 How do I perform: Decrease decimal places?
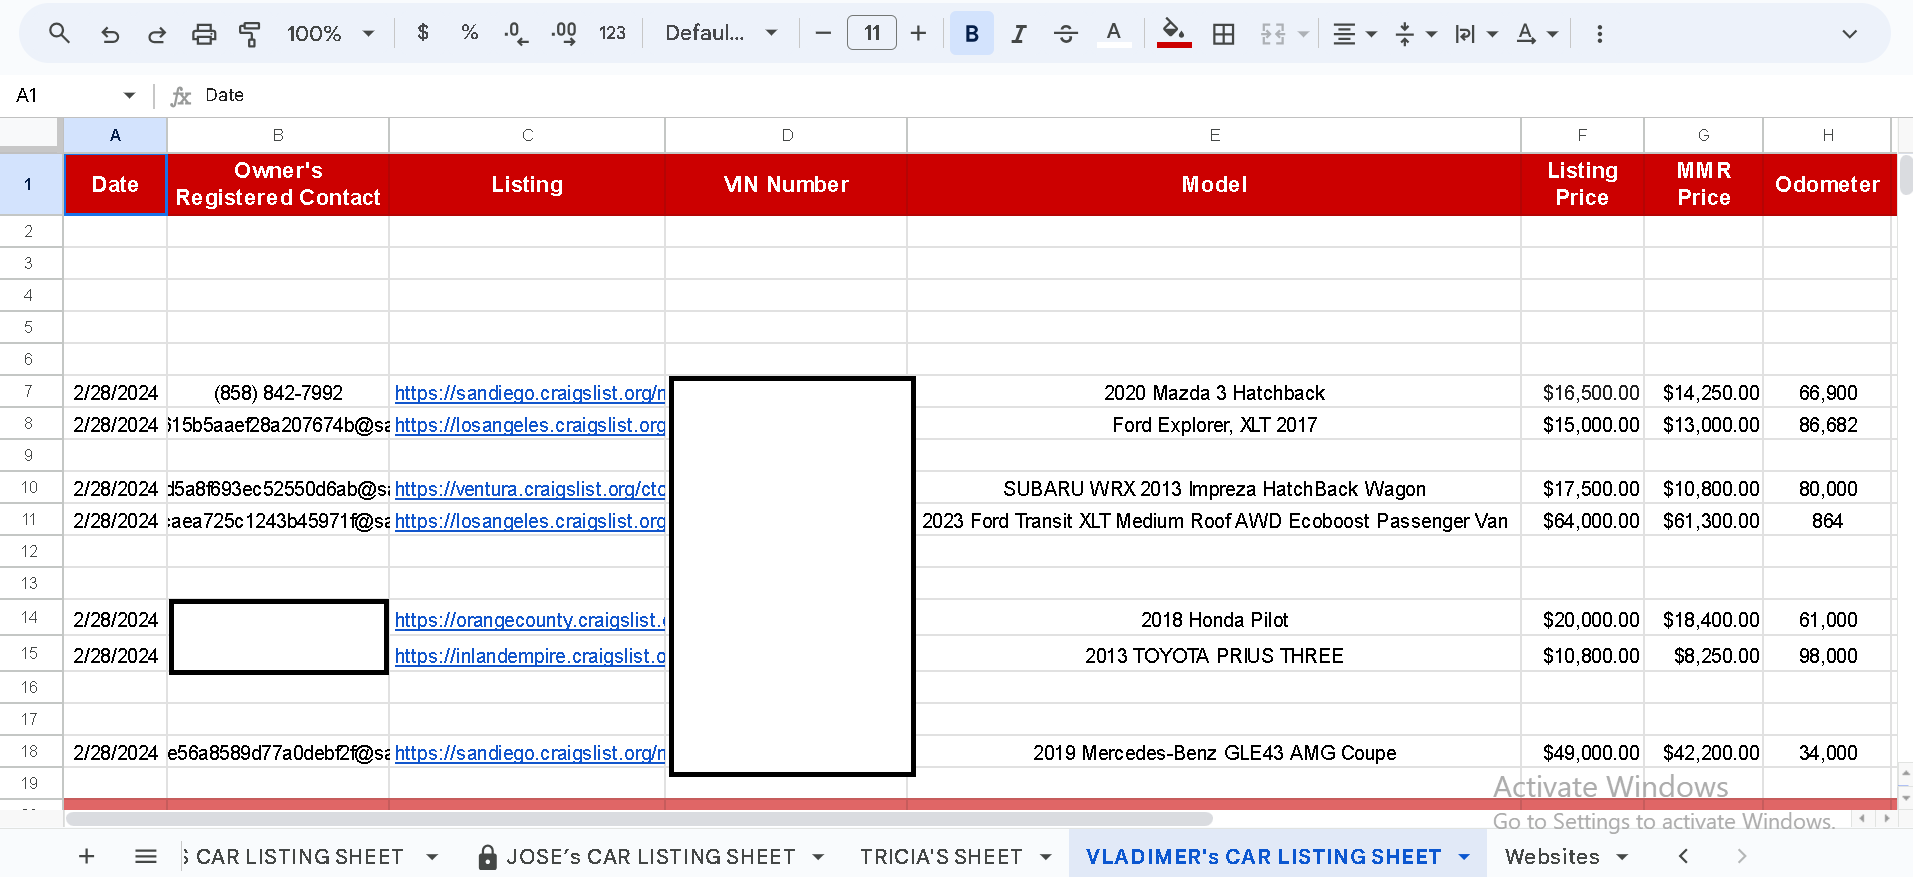(516, 34)
